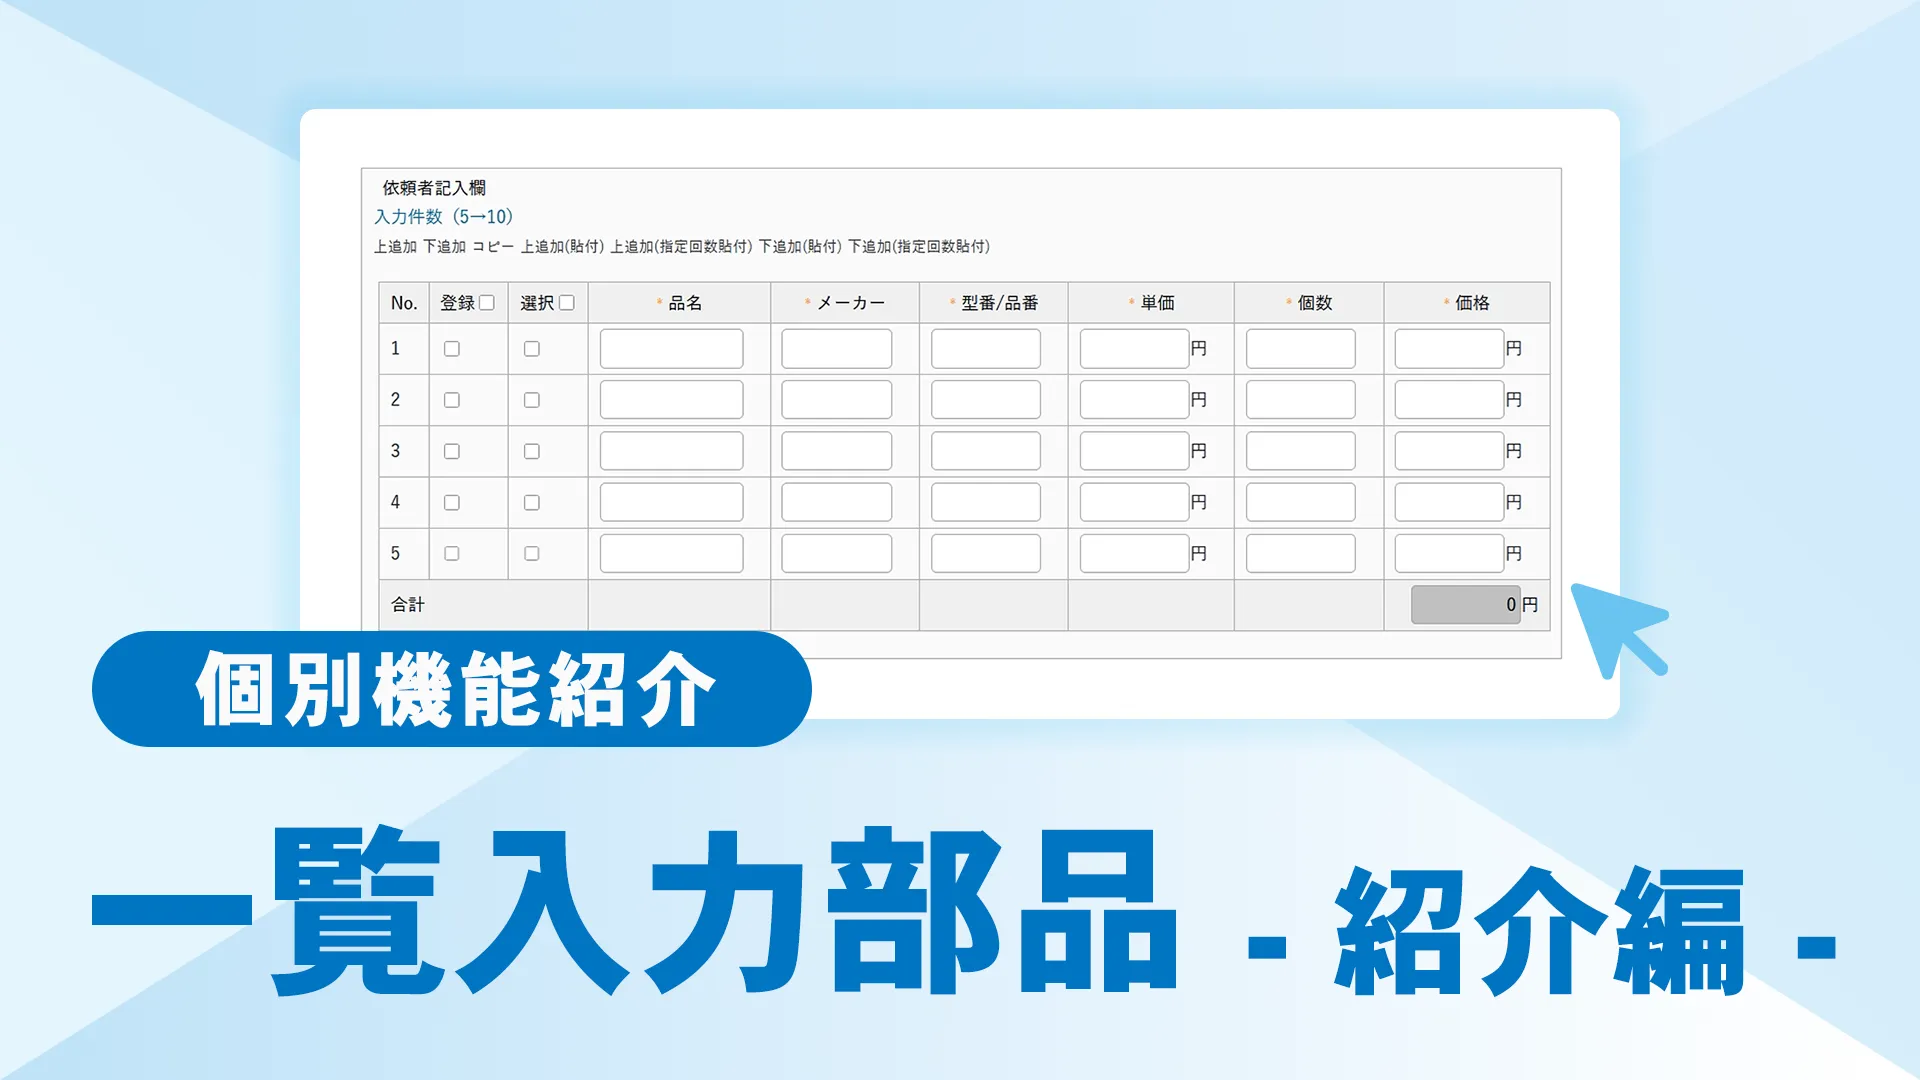Click the 単価 input field on row 4
The image size is (1920, 1080).
point(1132,502)
